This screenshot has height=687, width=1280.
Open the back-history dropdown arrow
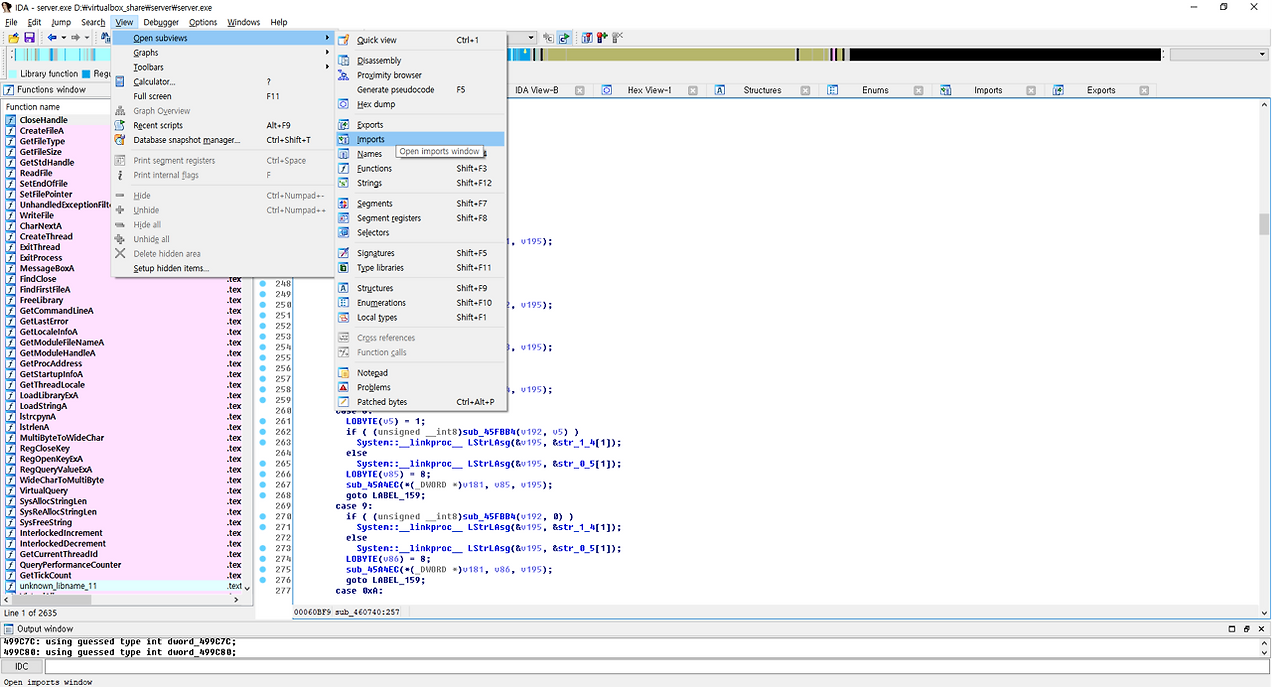click(x=63, y=37)
